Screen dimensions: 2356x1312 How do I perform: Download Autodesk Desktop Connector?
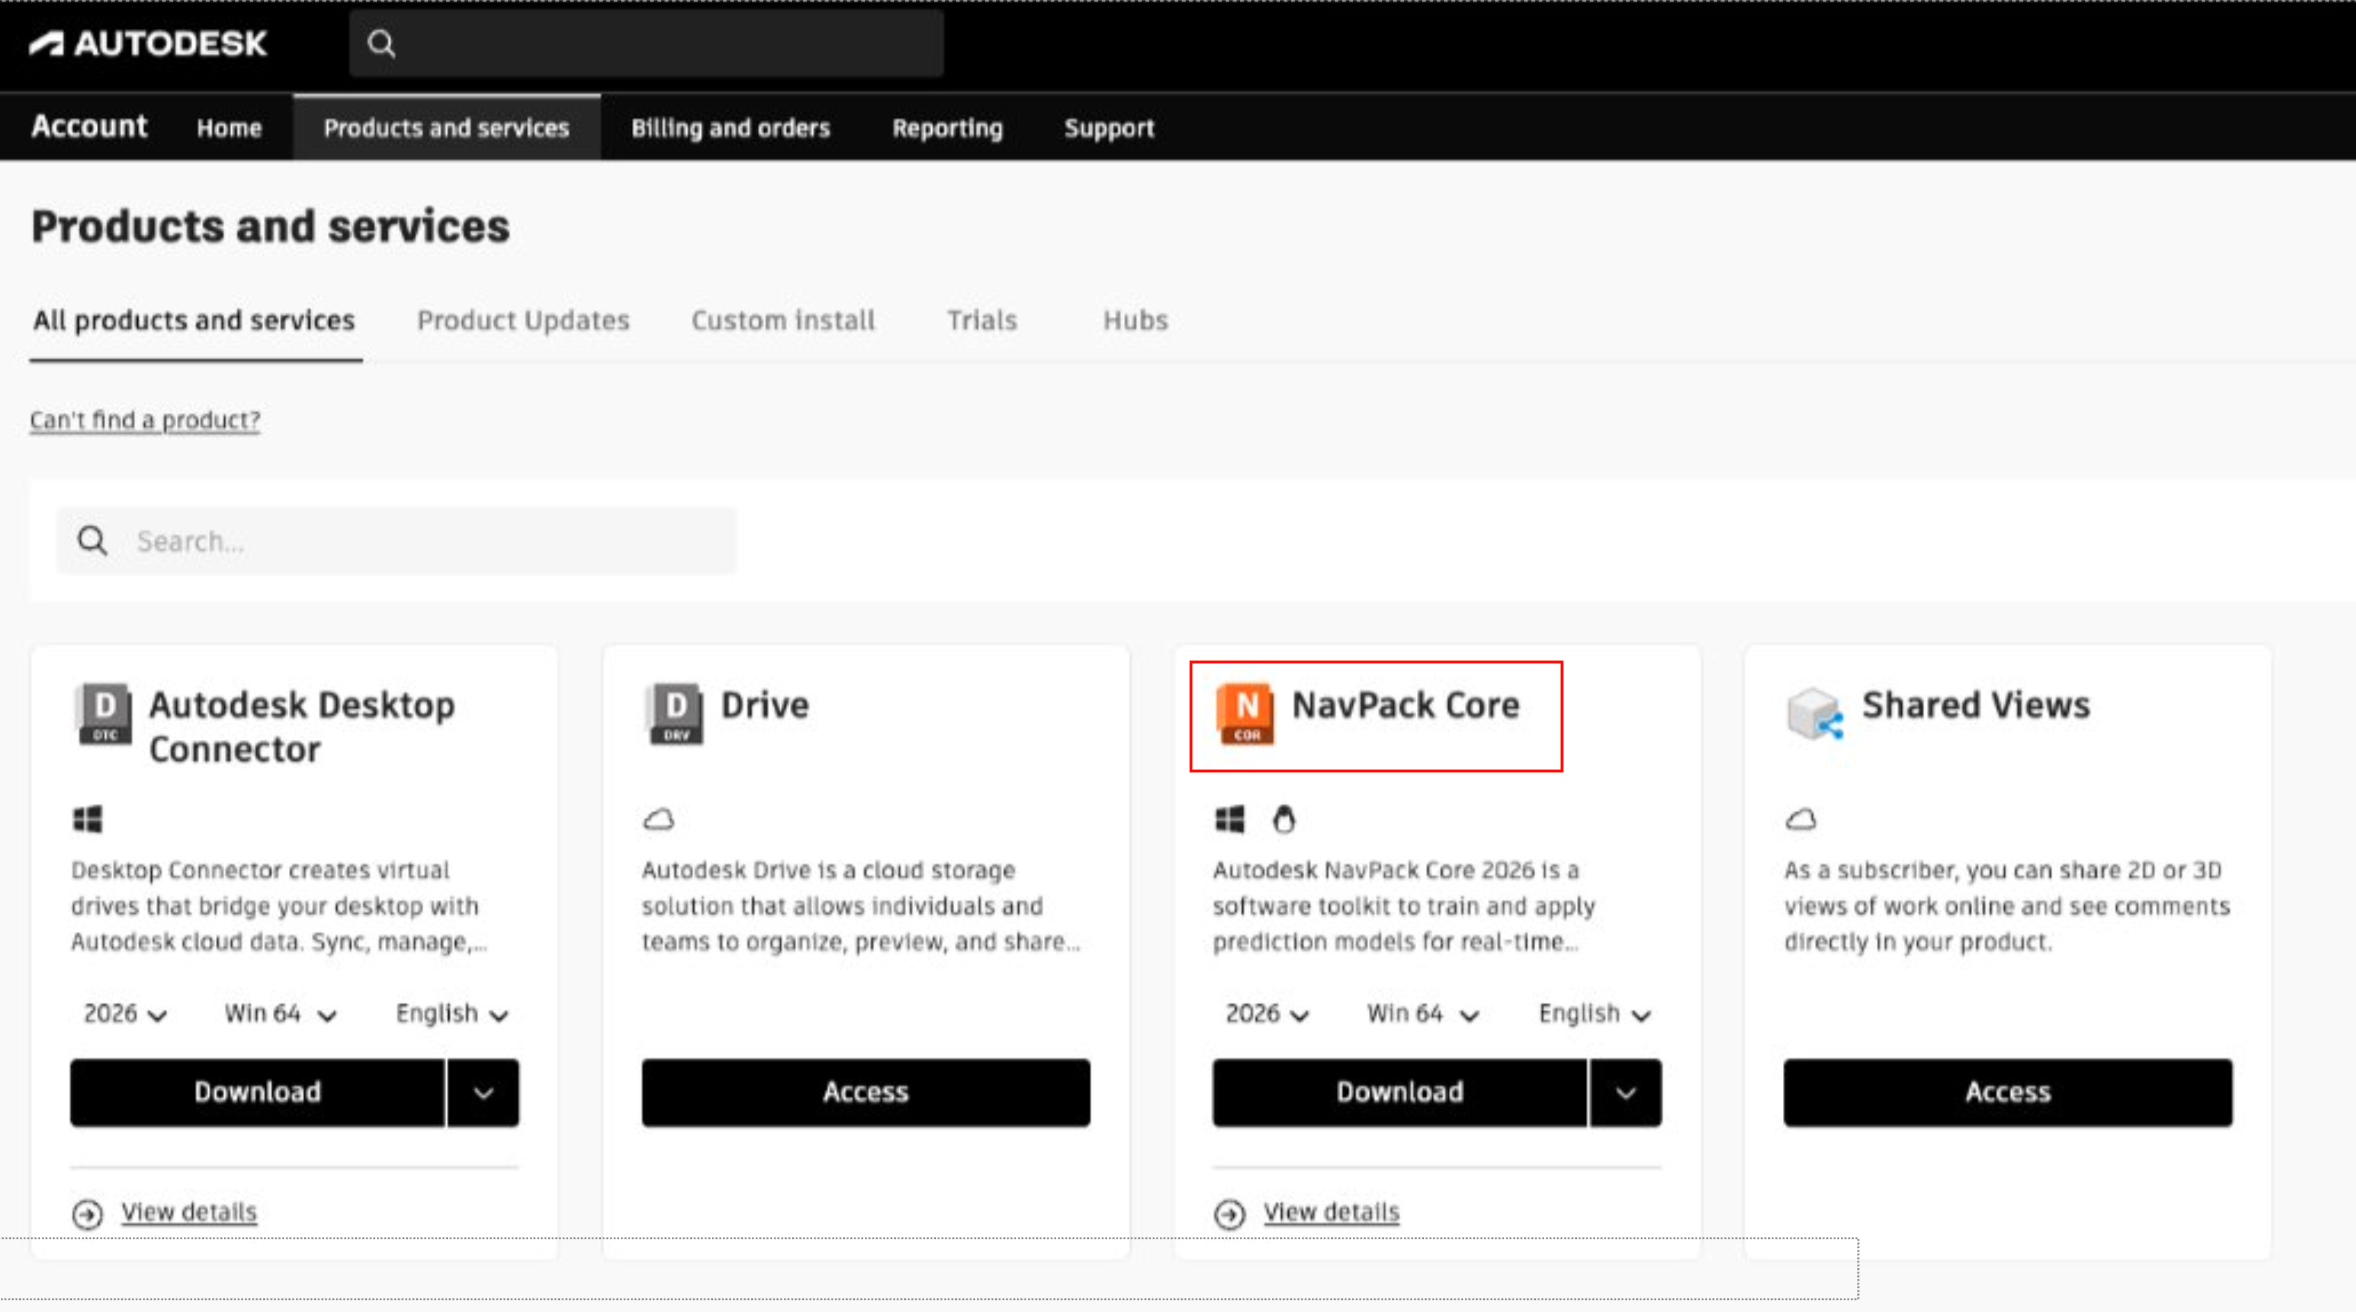pos(257,1093)
